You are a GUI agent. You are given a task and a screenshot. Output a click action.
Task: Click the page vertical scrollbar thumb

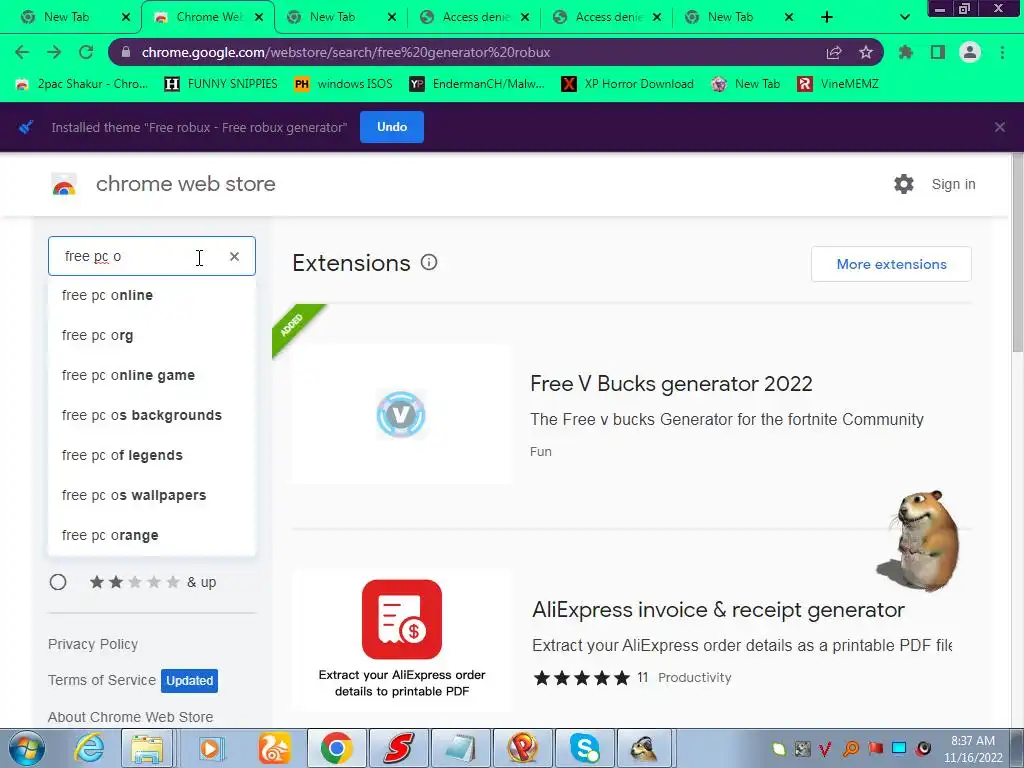(x=1017, y=255)
